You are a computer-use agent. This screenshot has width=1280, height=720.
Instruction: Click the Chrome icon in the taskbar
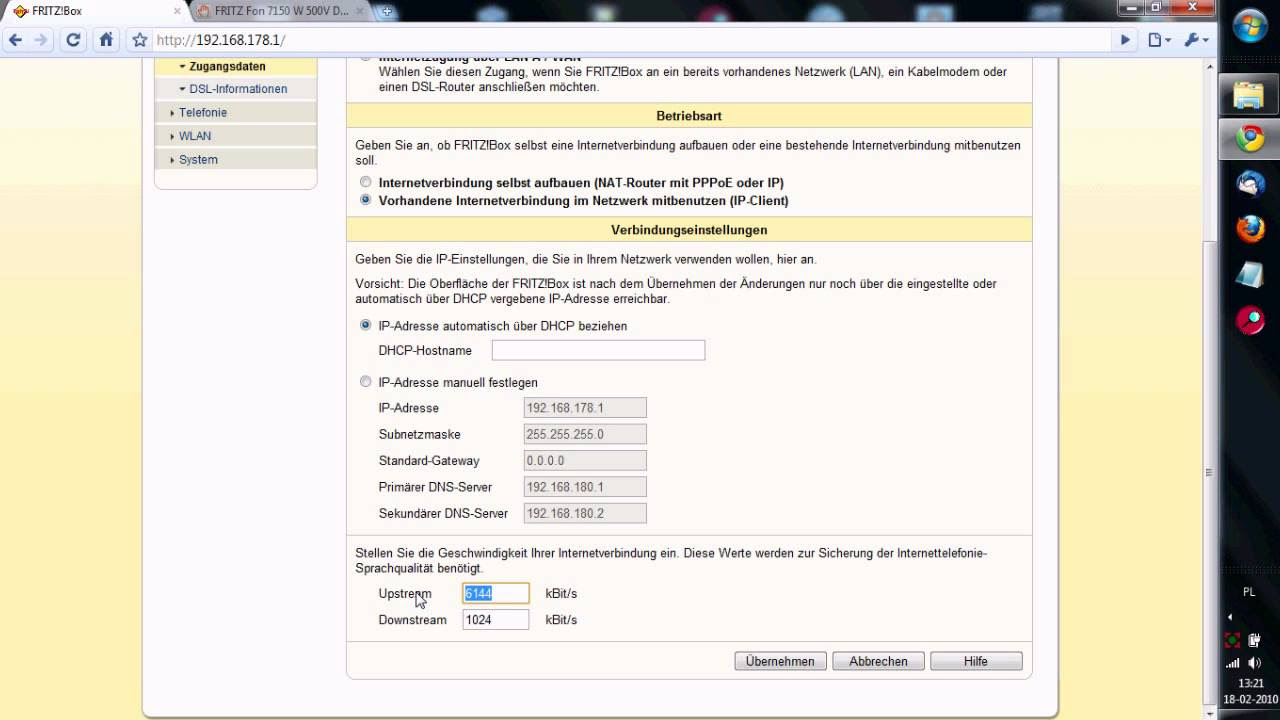point(1250,138)
